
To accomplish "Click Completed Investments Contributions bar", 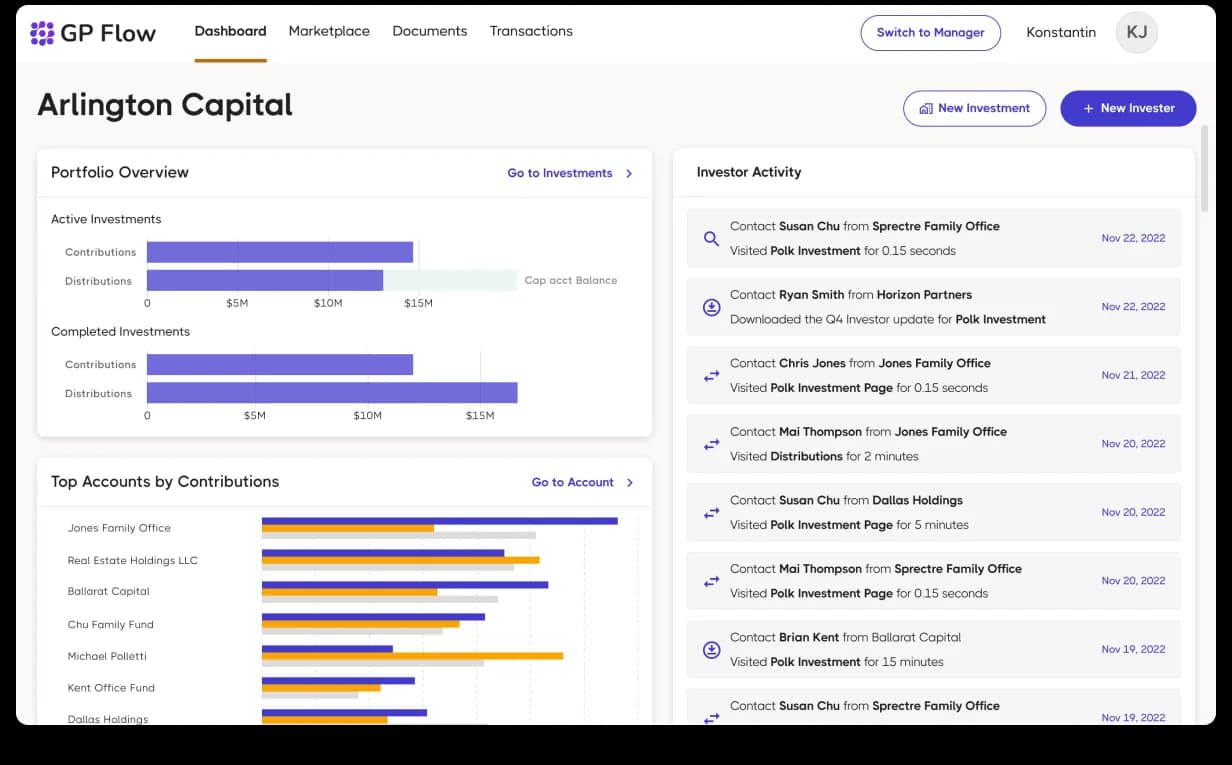I will coord(280,364).
